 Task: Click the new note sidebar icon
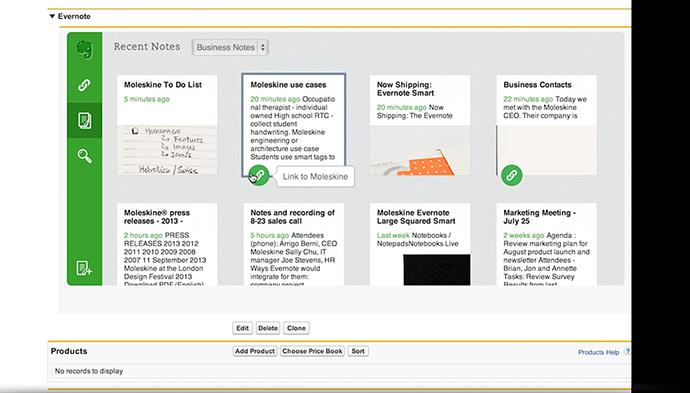click(84, 268)
